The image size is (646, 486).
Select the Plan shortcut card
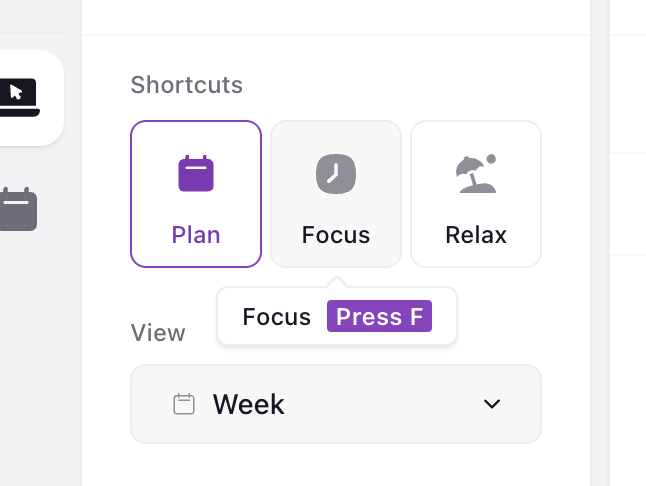coord(196,194)
